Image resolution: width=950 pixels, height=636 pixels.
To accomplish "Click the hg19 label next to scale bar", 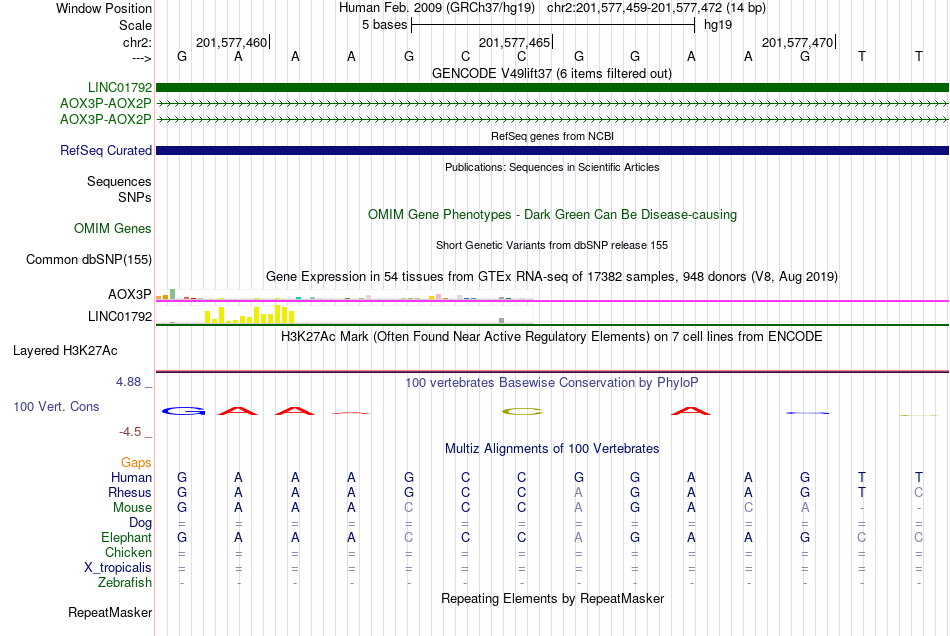I will point(718,25).
